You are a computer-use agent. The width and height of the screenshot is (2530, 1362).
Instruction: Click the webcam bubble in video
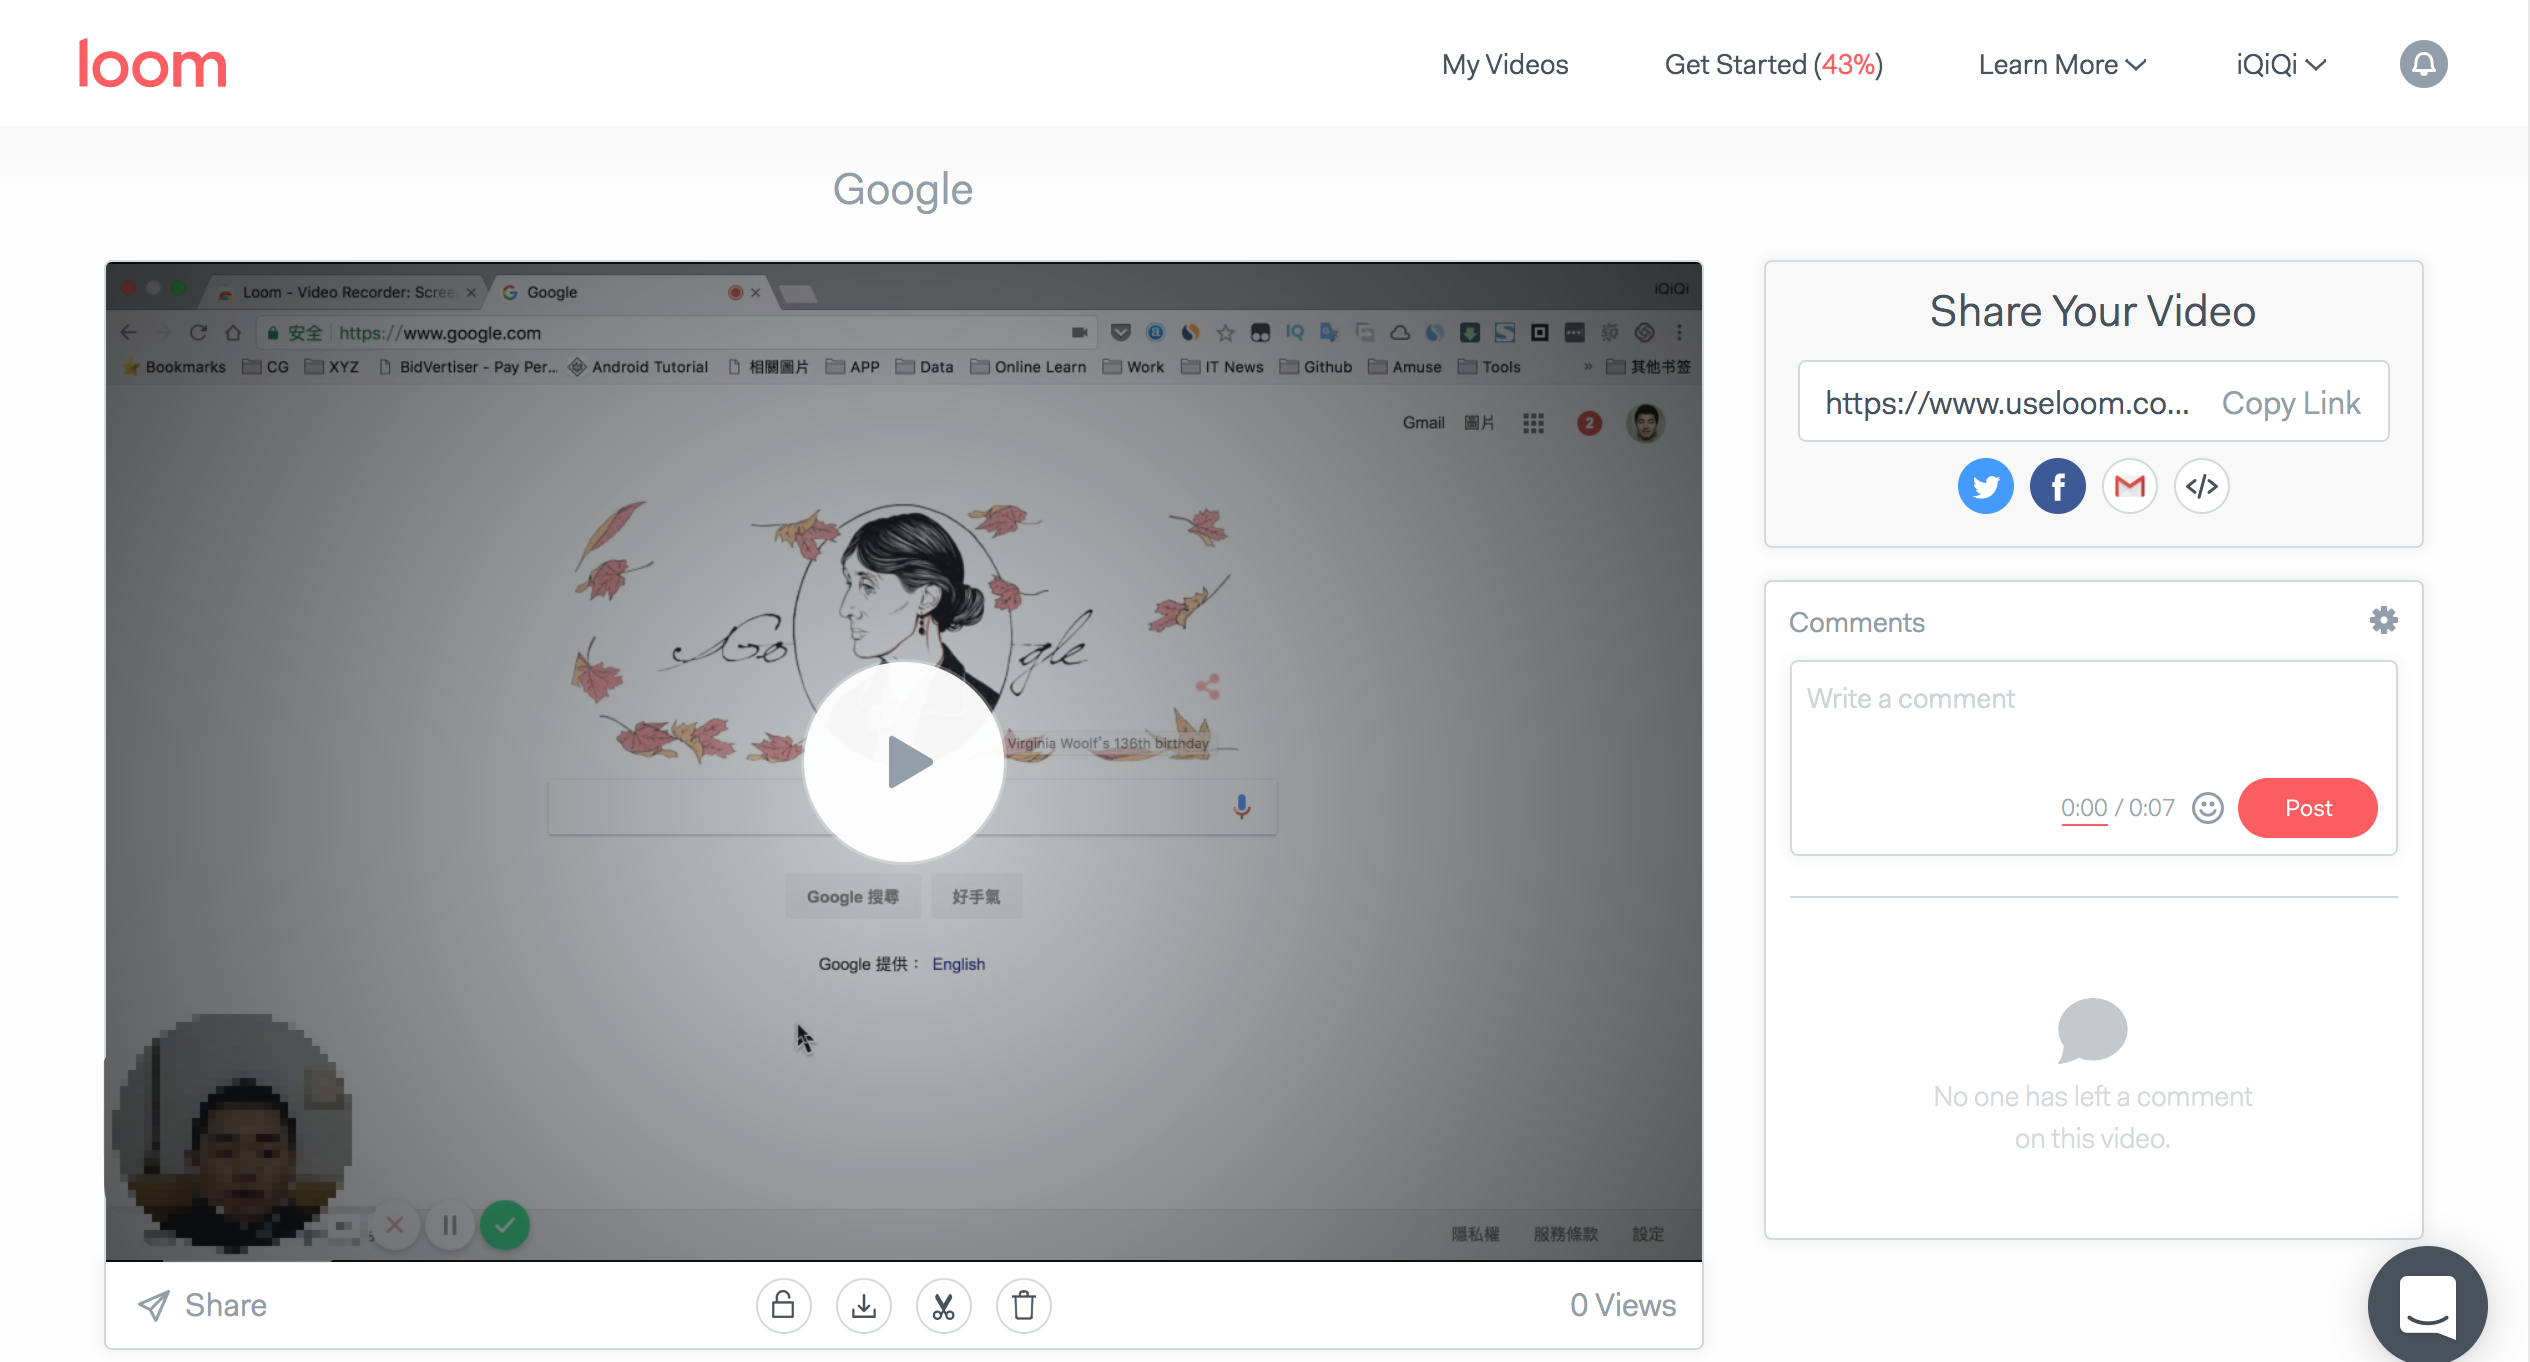(x=232, y=1132)
